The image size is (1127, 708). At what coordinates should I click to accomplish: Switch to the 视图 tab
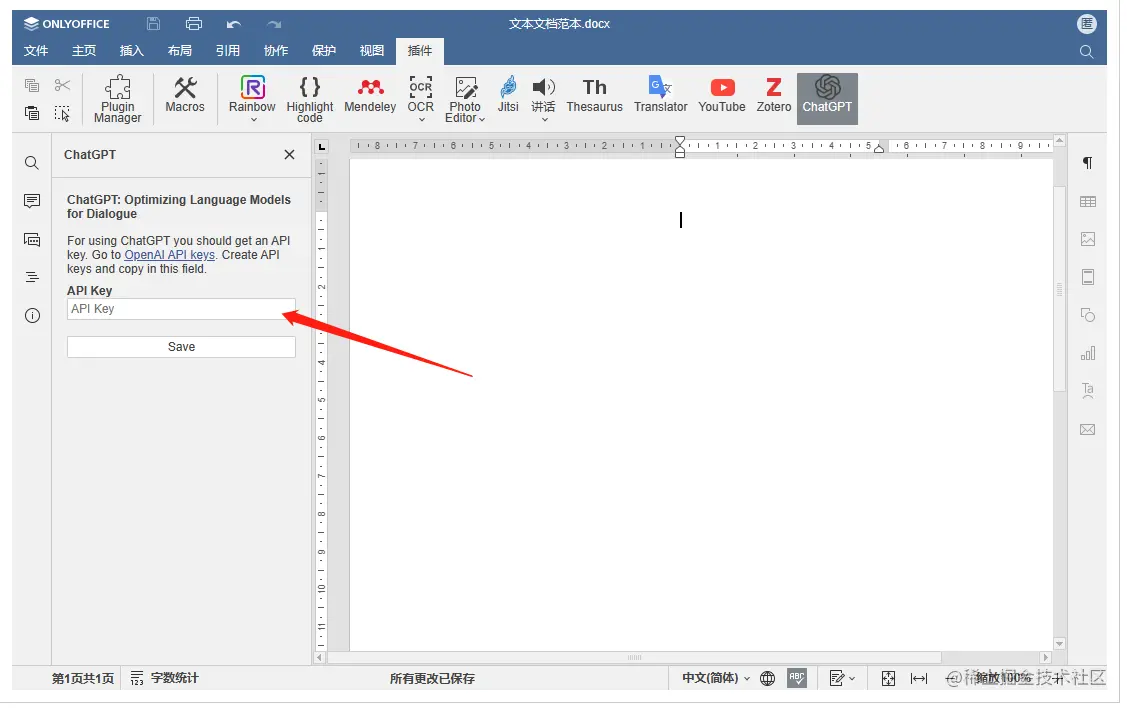(x=372, y=50)
